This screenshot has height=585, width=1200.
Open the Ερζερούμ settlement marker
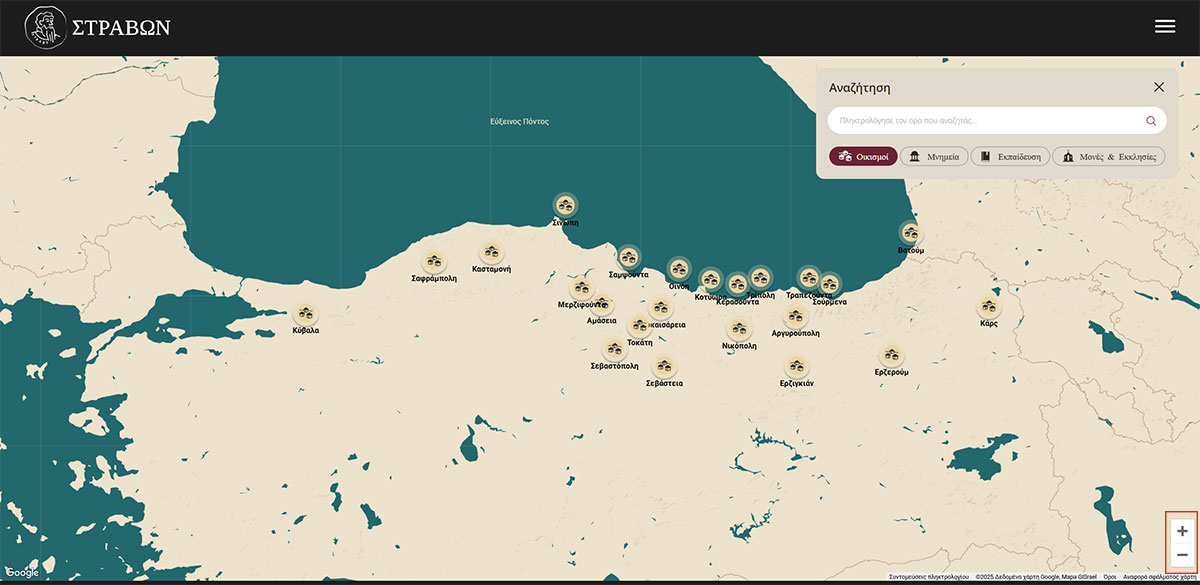point(891,355)
